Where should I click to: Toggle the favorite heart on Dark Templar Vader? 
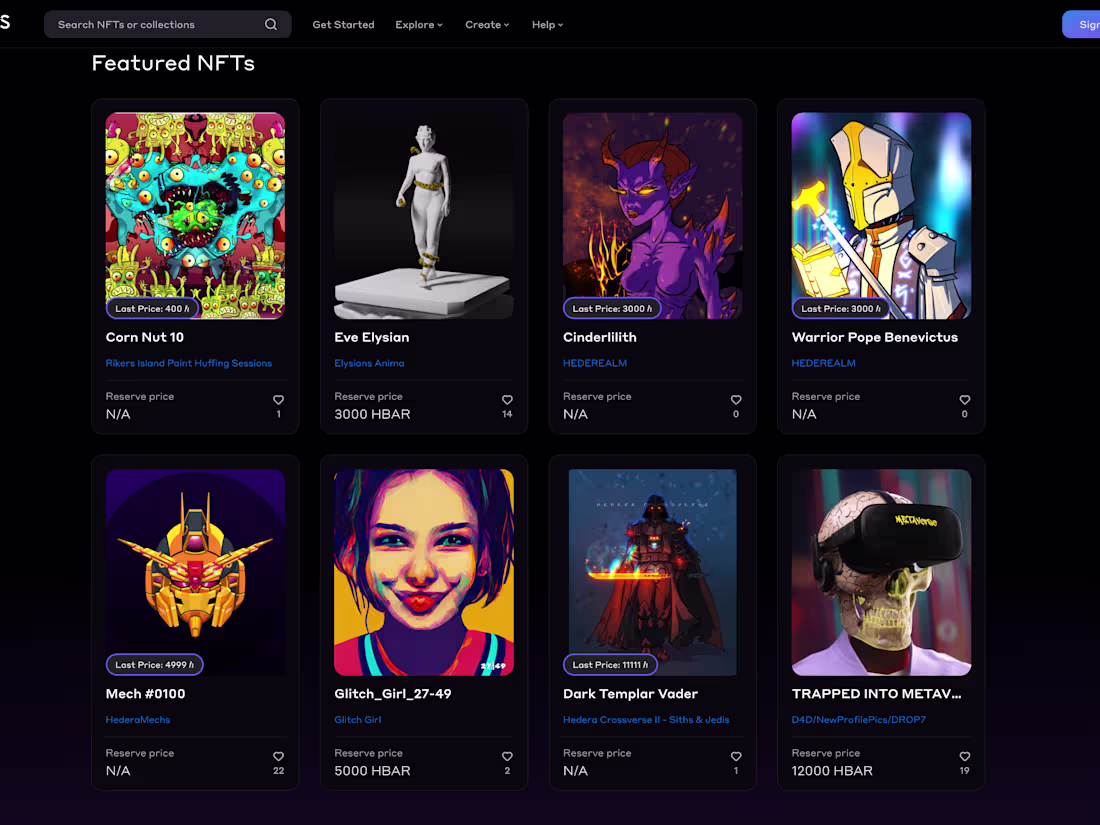[x=736, y=756]
